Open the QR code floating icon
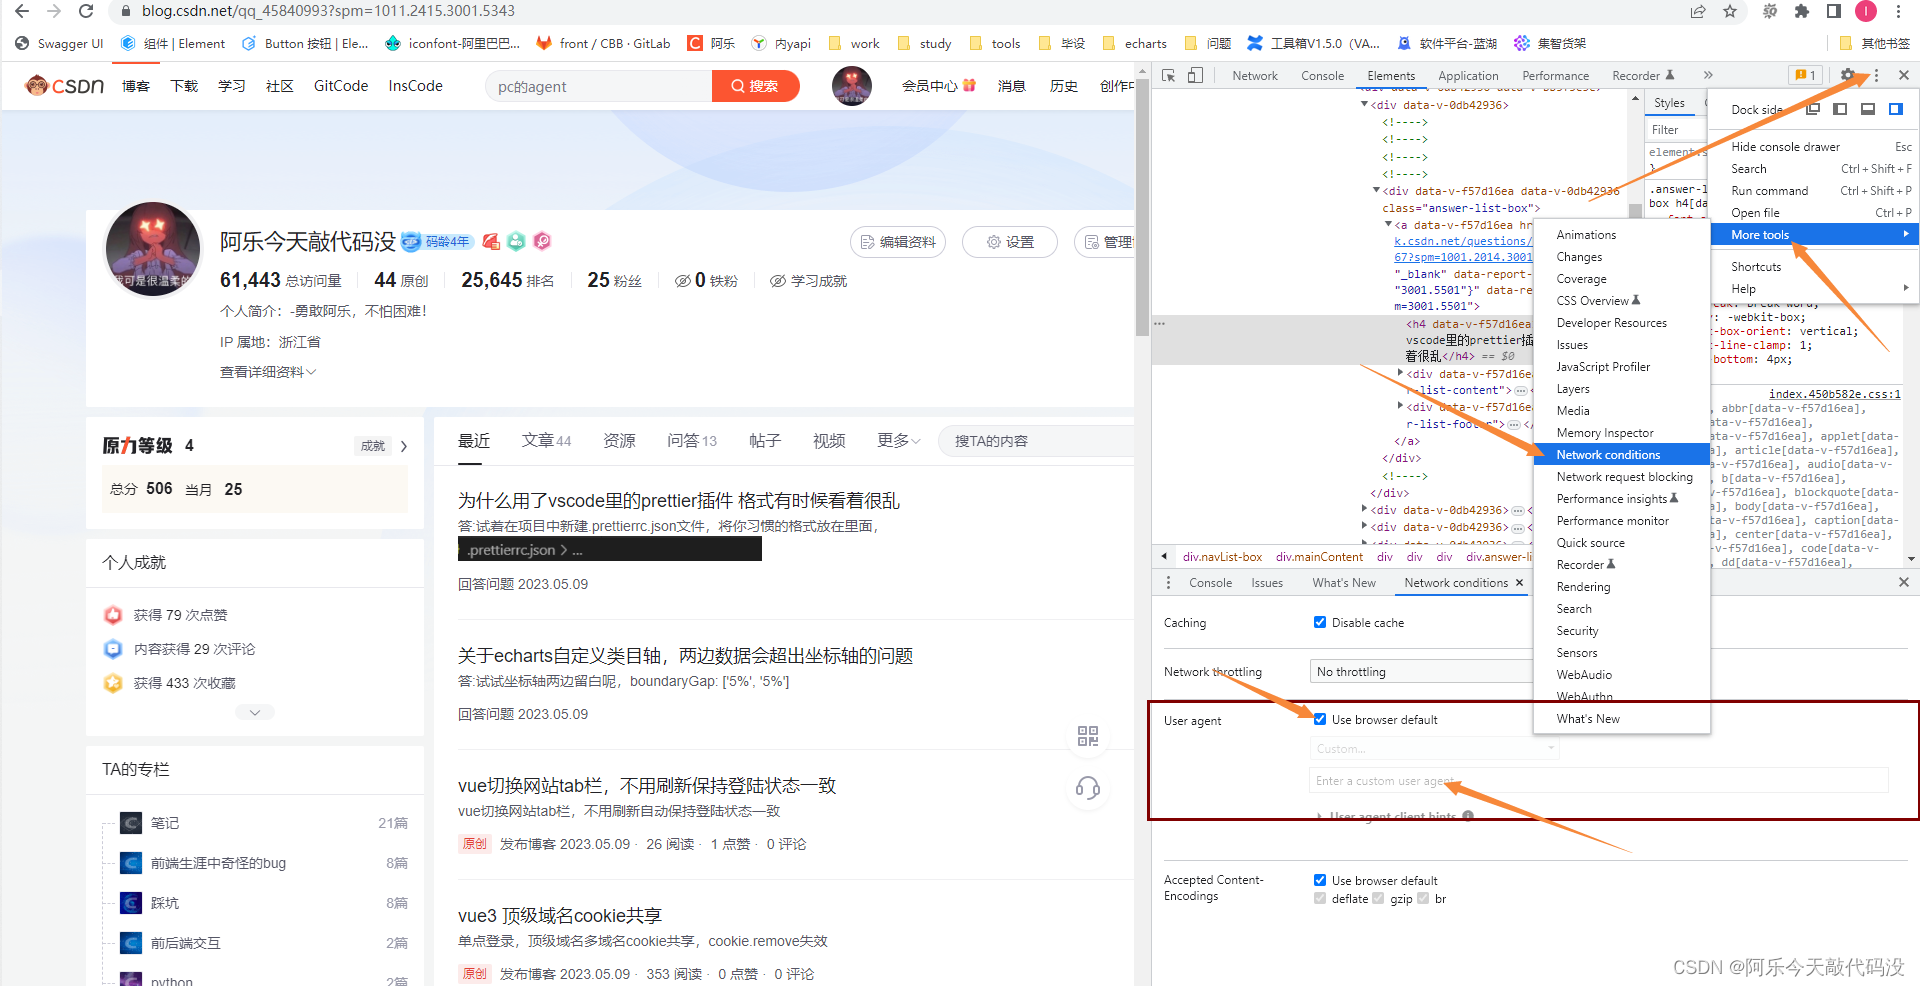This screenshot has height=986, width=1920. (1088, 736)
